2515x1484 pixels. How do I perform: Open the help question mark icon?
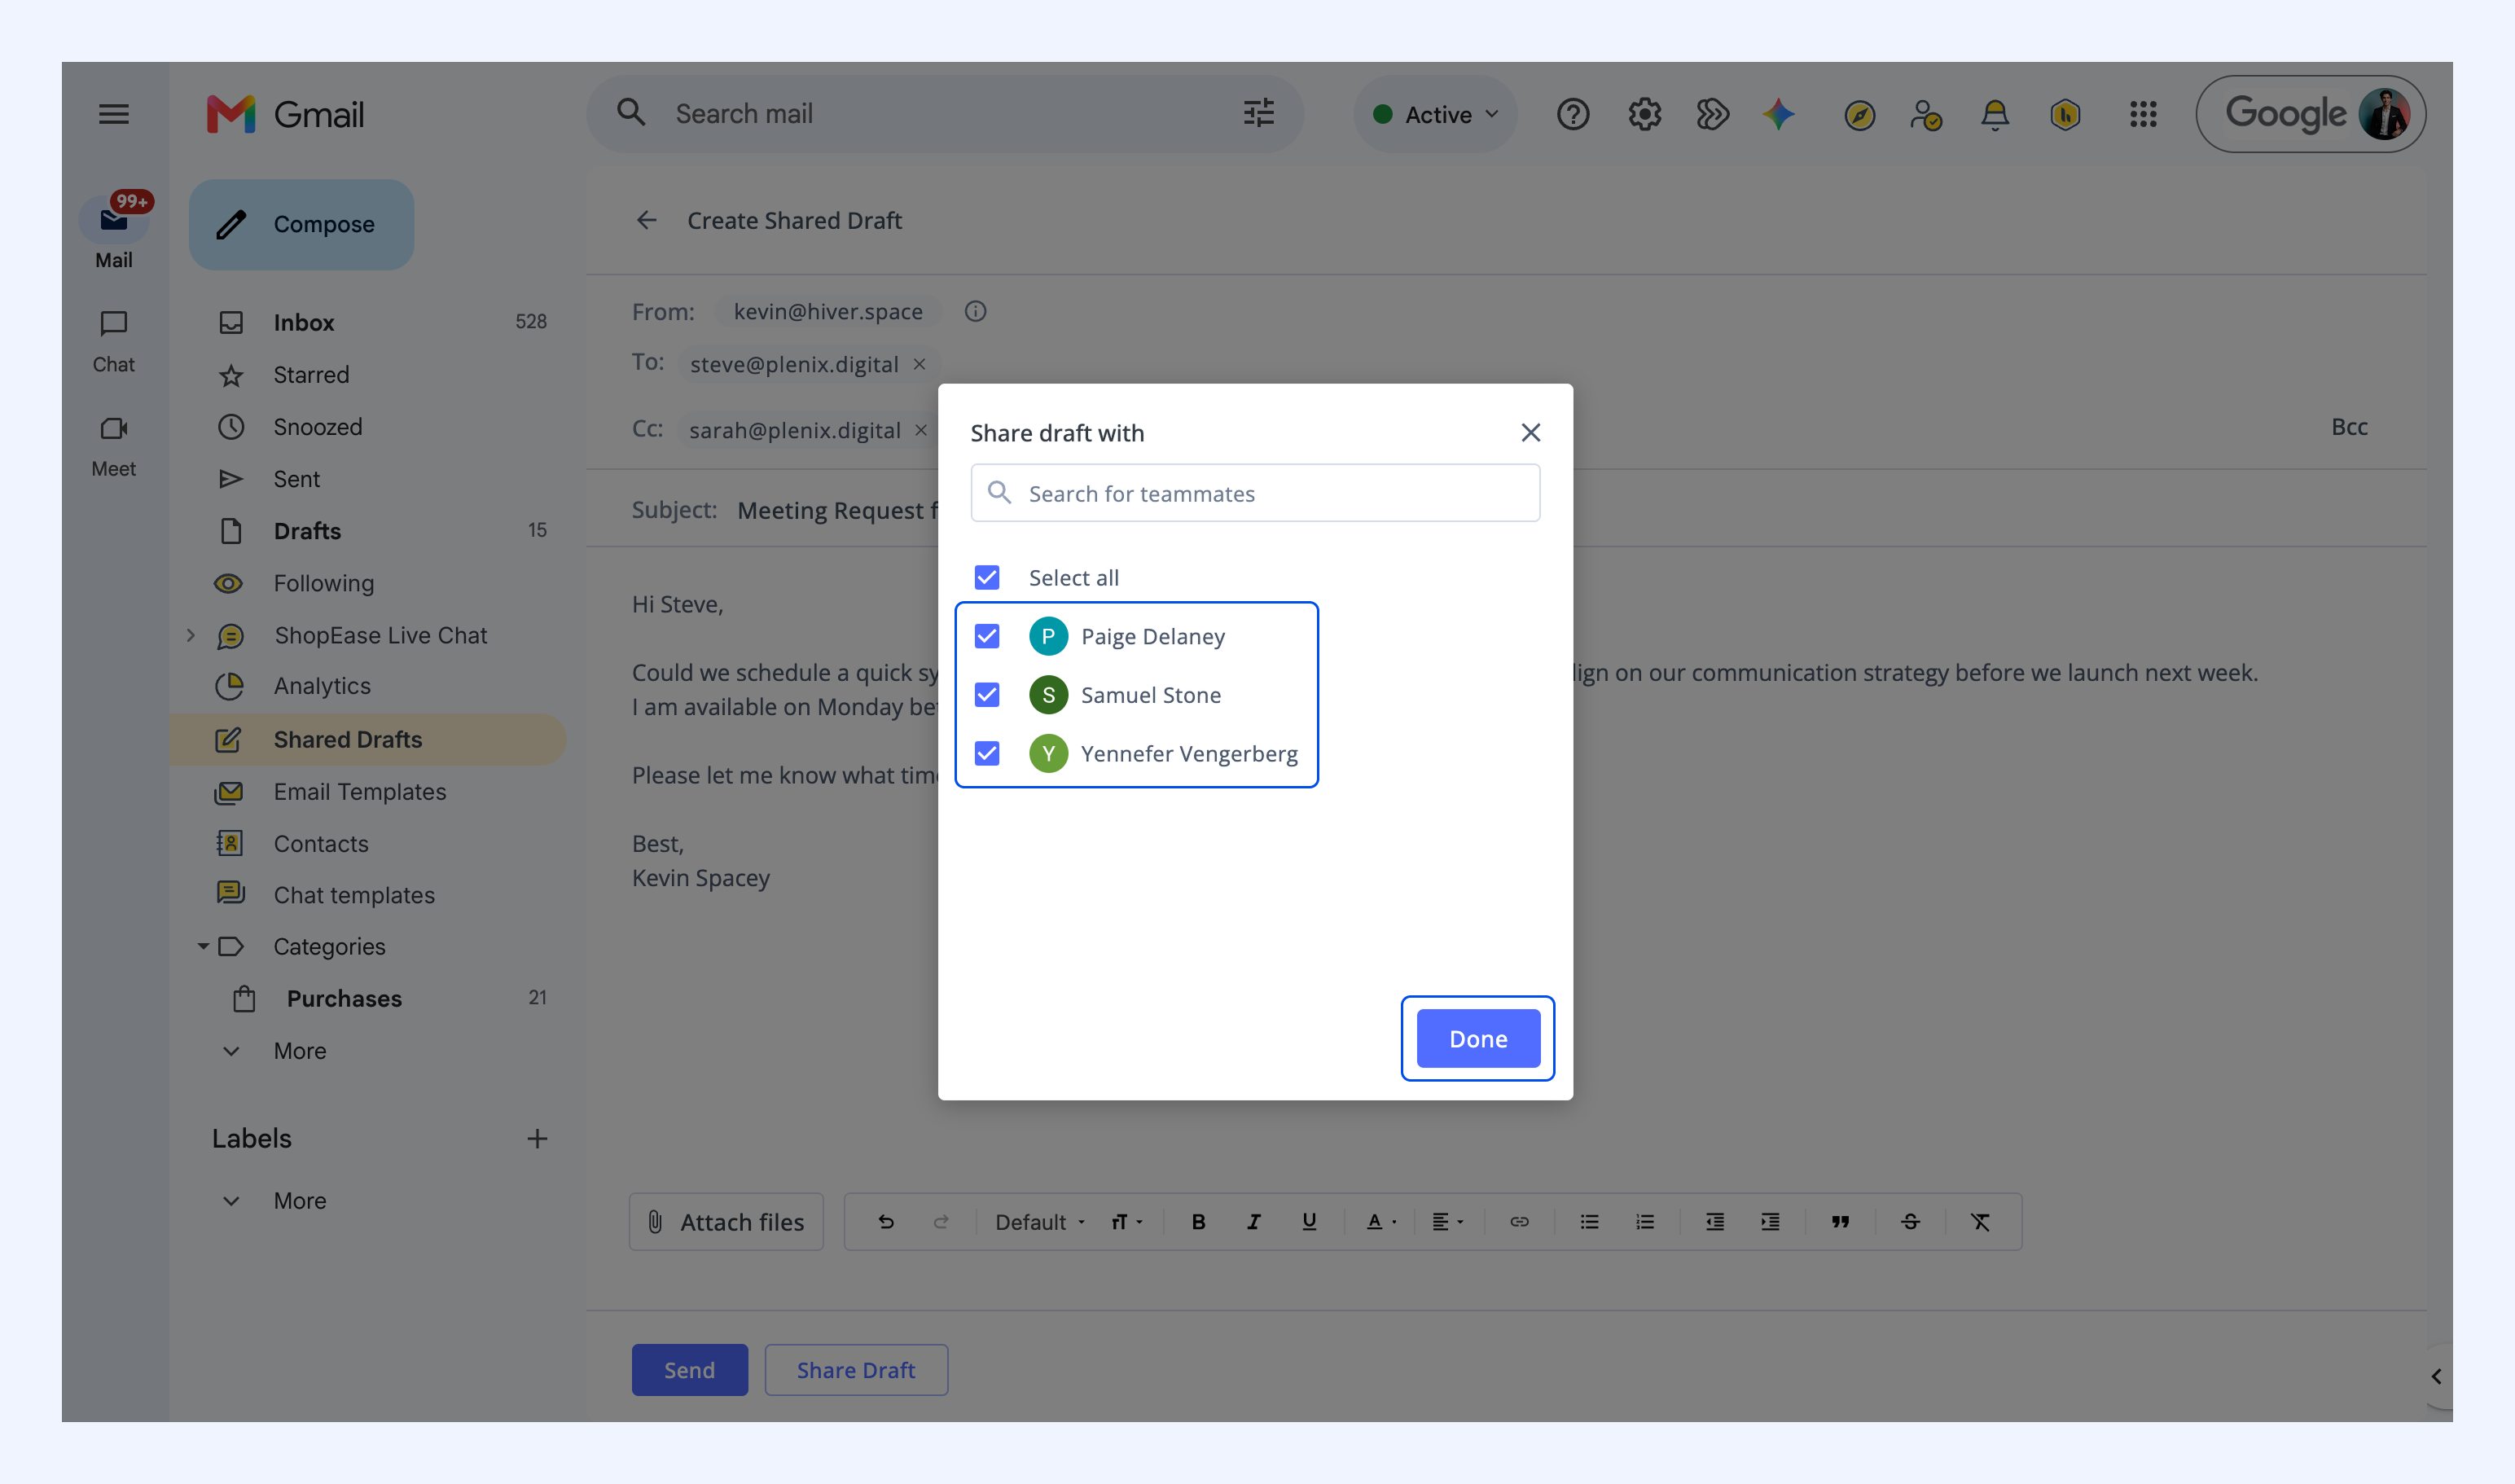click(x=1572, y=115)
